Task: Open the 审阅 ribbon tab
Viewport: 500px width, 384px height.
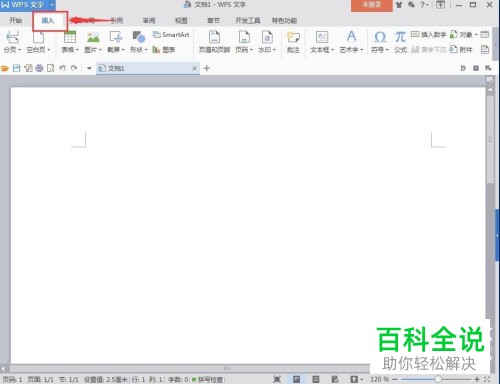Action: (149, 21)
